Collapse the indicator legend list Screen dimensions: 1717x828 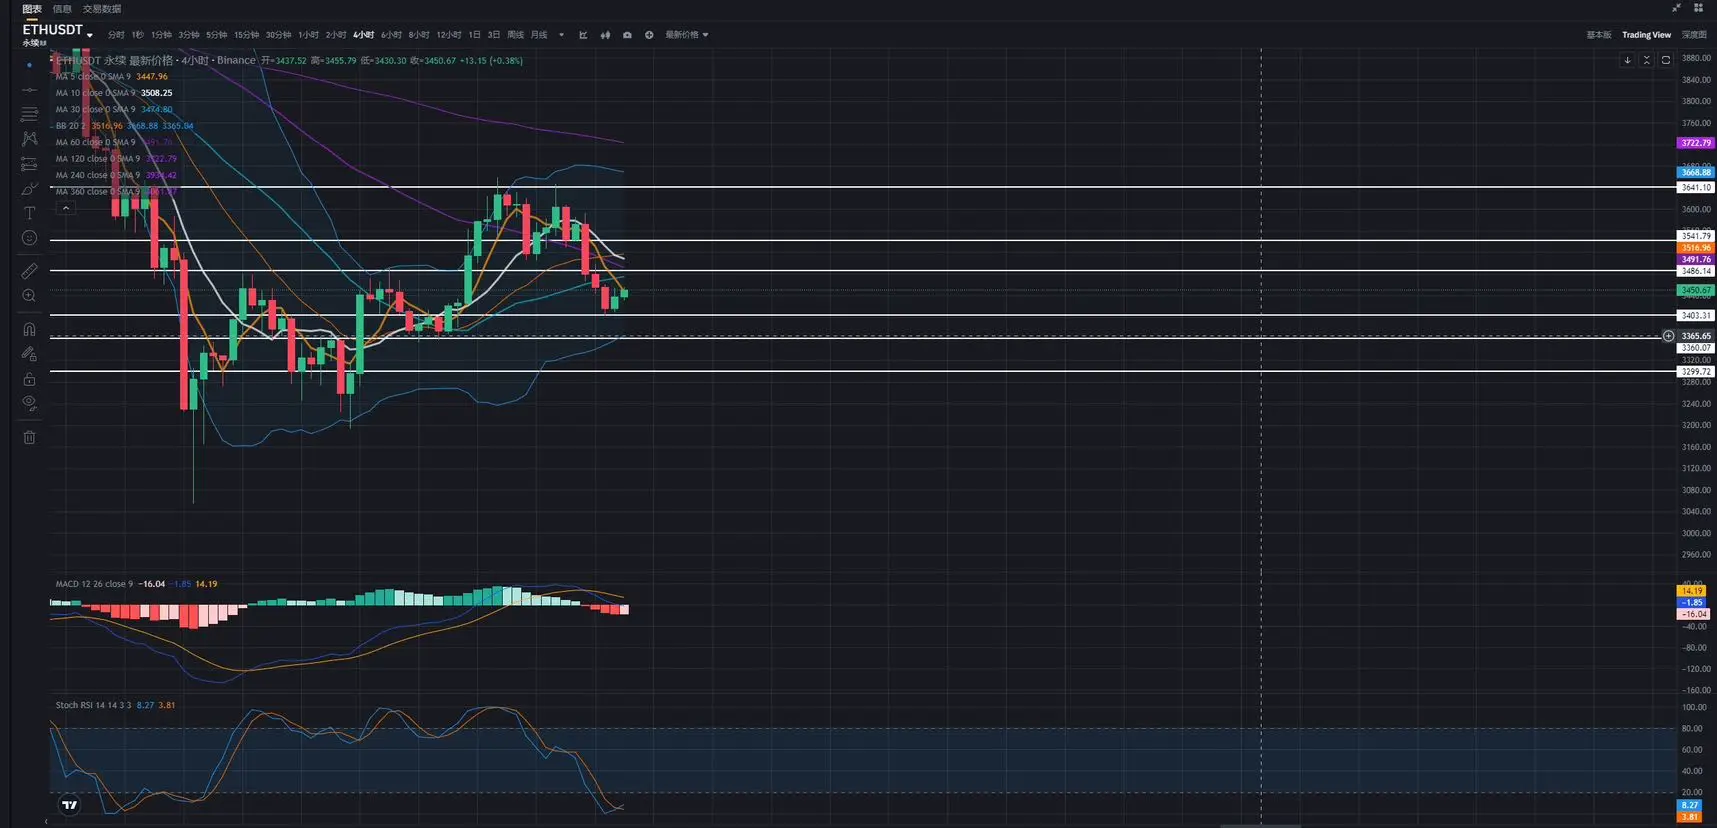point(66,208)
